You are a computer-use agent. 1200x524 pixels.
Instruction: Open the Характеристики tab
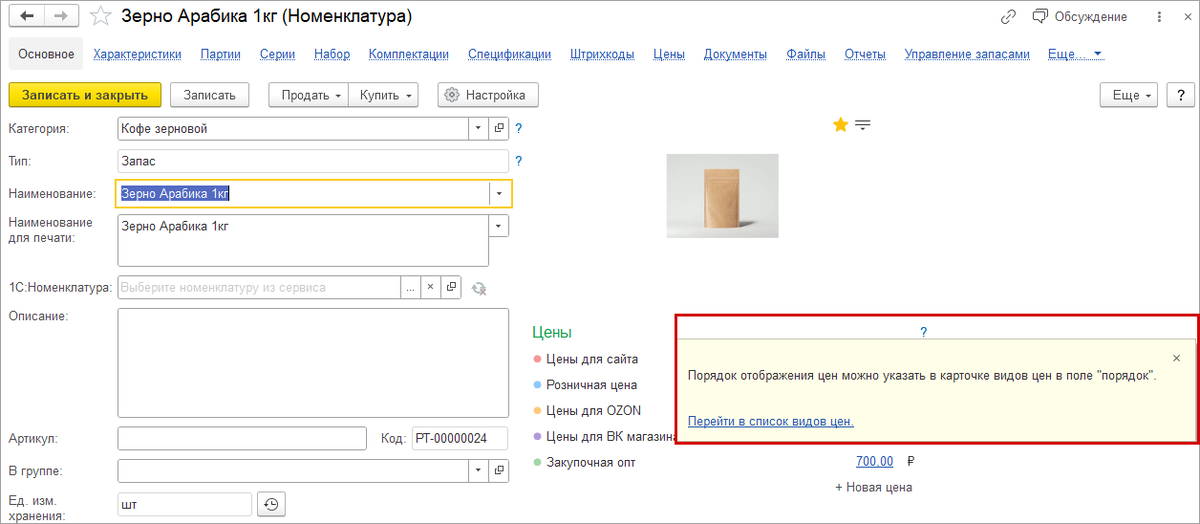point(138,54)
